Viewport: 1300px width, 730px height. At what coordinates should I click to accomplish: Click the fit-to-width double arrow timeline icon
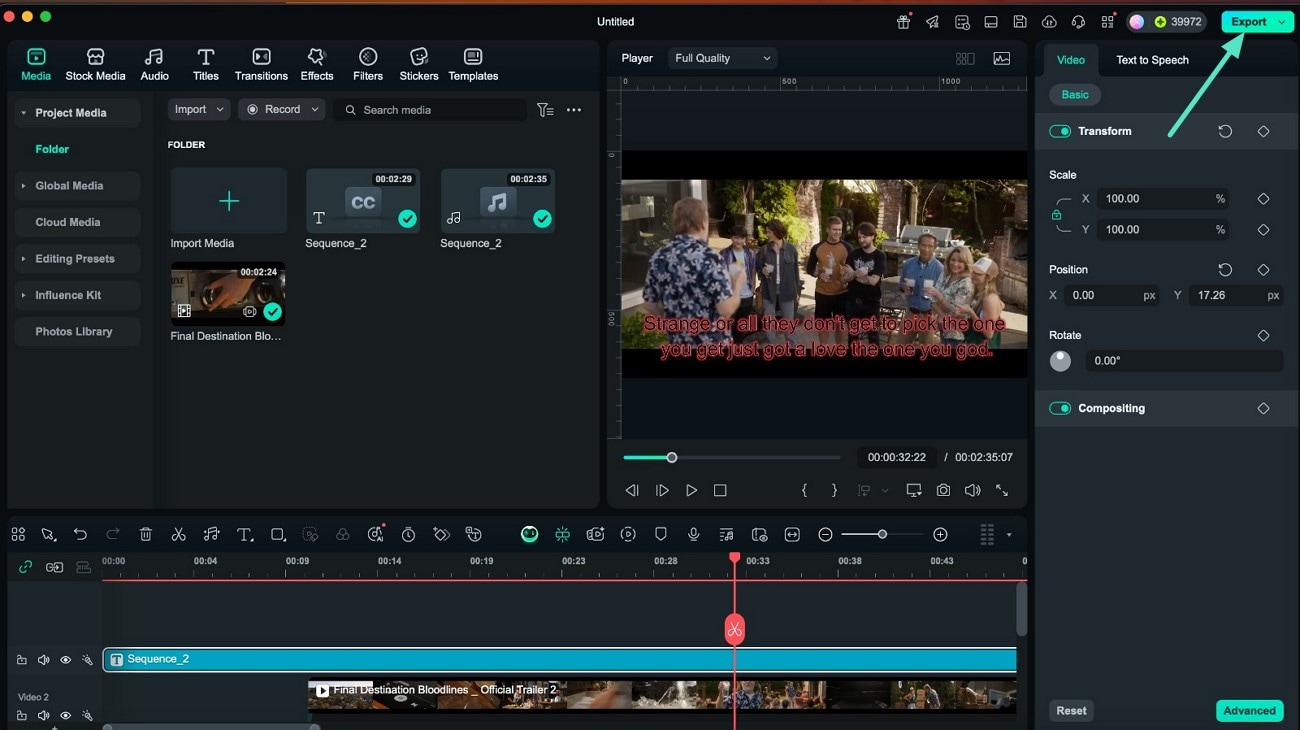click(792, 535)
